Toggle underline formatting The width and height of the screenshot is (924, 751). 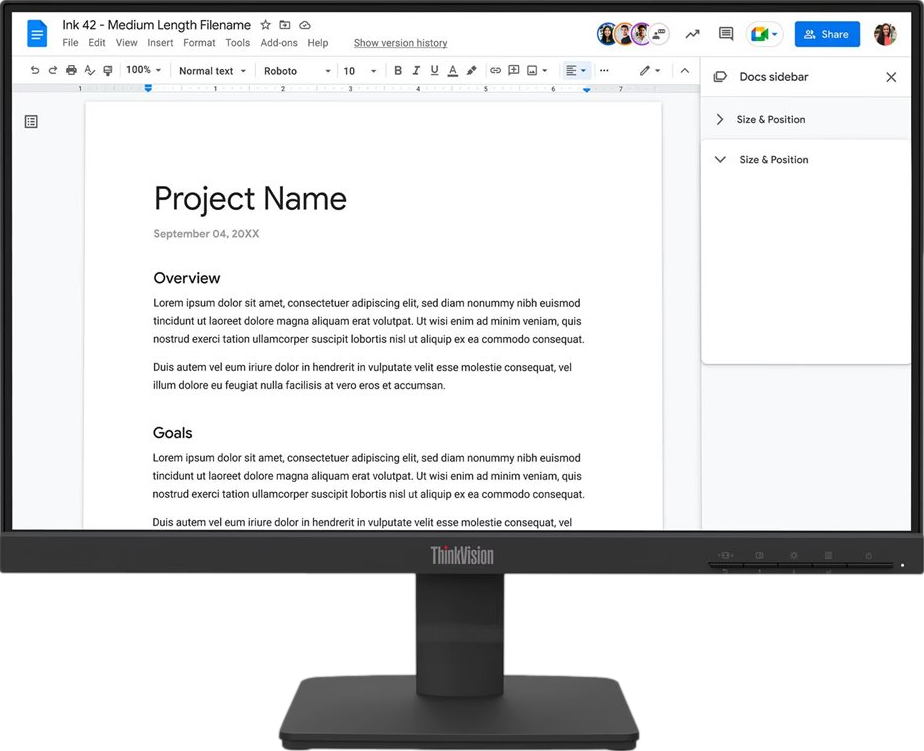coord(434,70)
